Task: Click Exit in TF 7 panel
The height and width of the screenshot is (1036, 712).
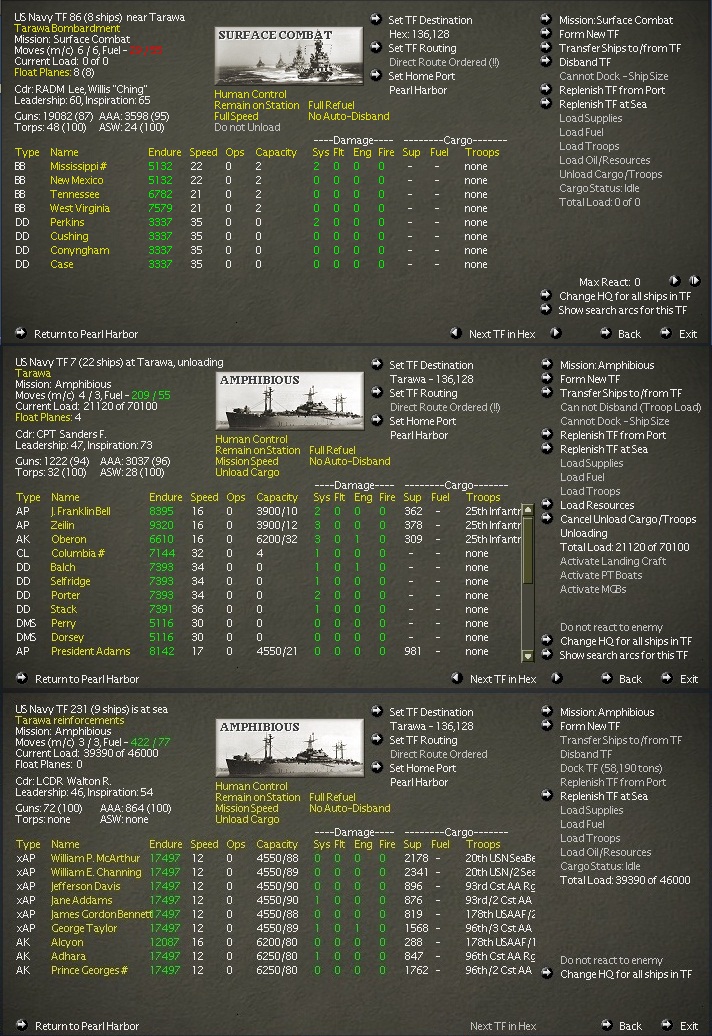Action: 689,679
